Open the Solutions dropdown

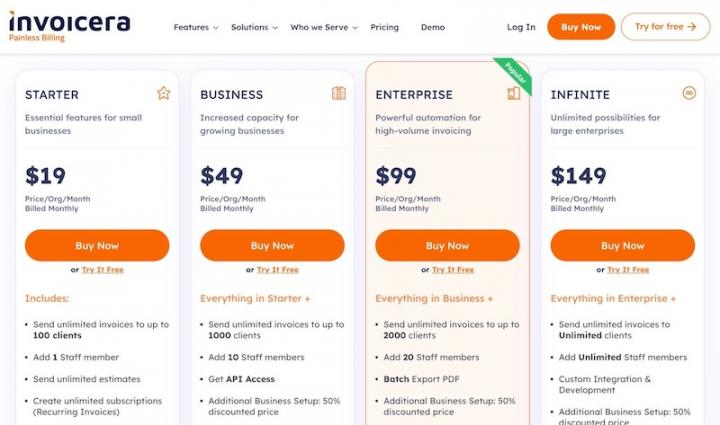coord(254,27)
